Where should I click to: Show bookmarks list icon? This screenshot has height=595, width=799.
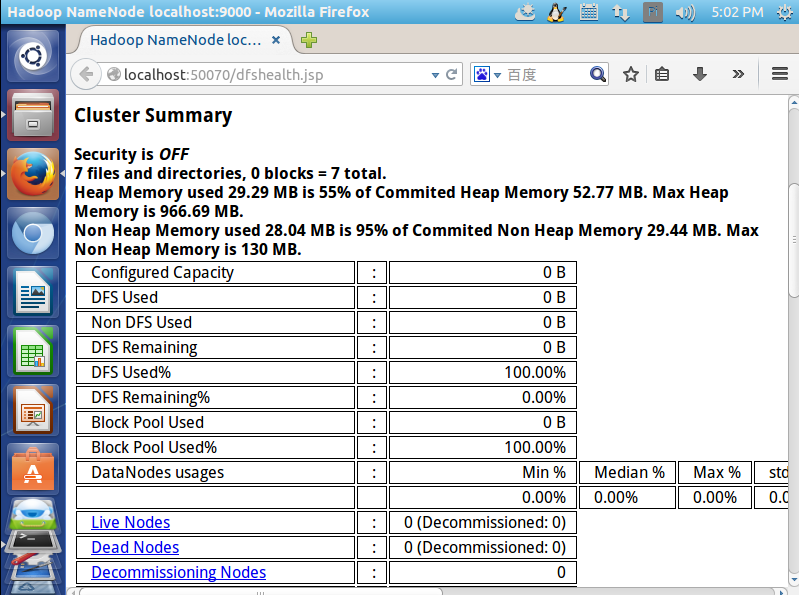click(662, 74)
